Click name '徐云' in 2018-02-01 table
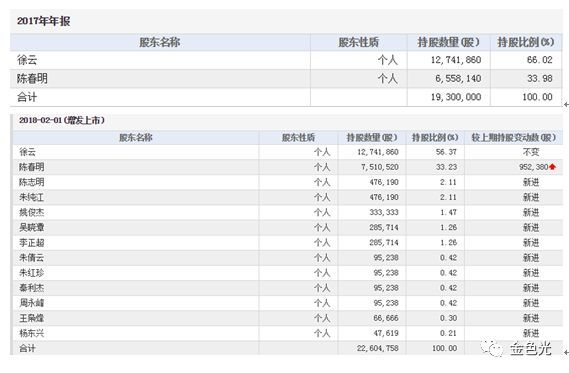The width and height of the screenshot is (569, 373). [28, 152]
